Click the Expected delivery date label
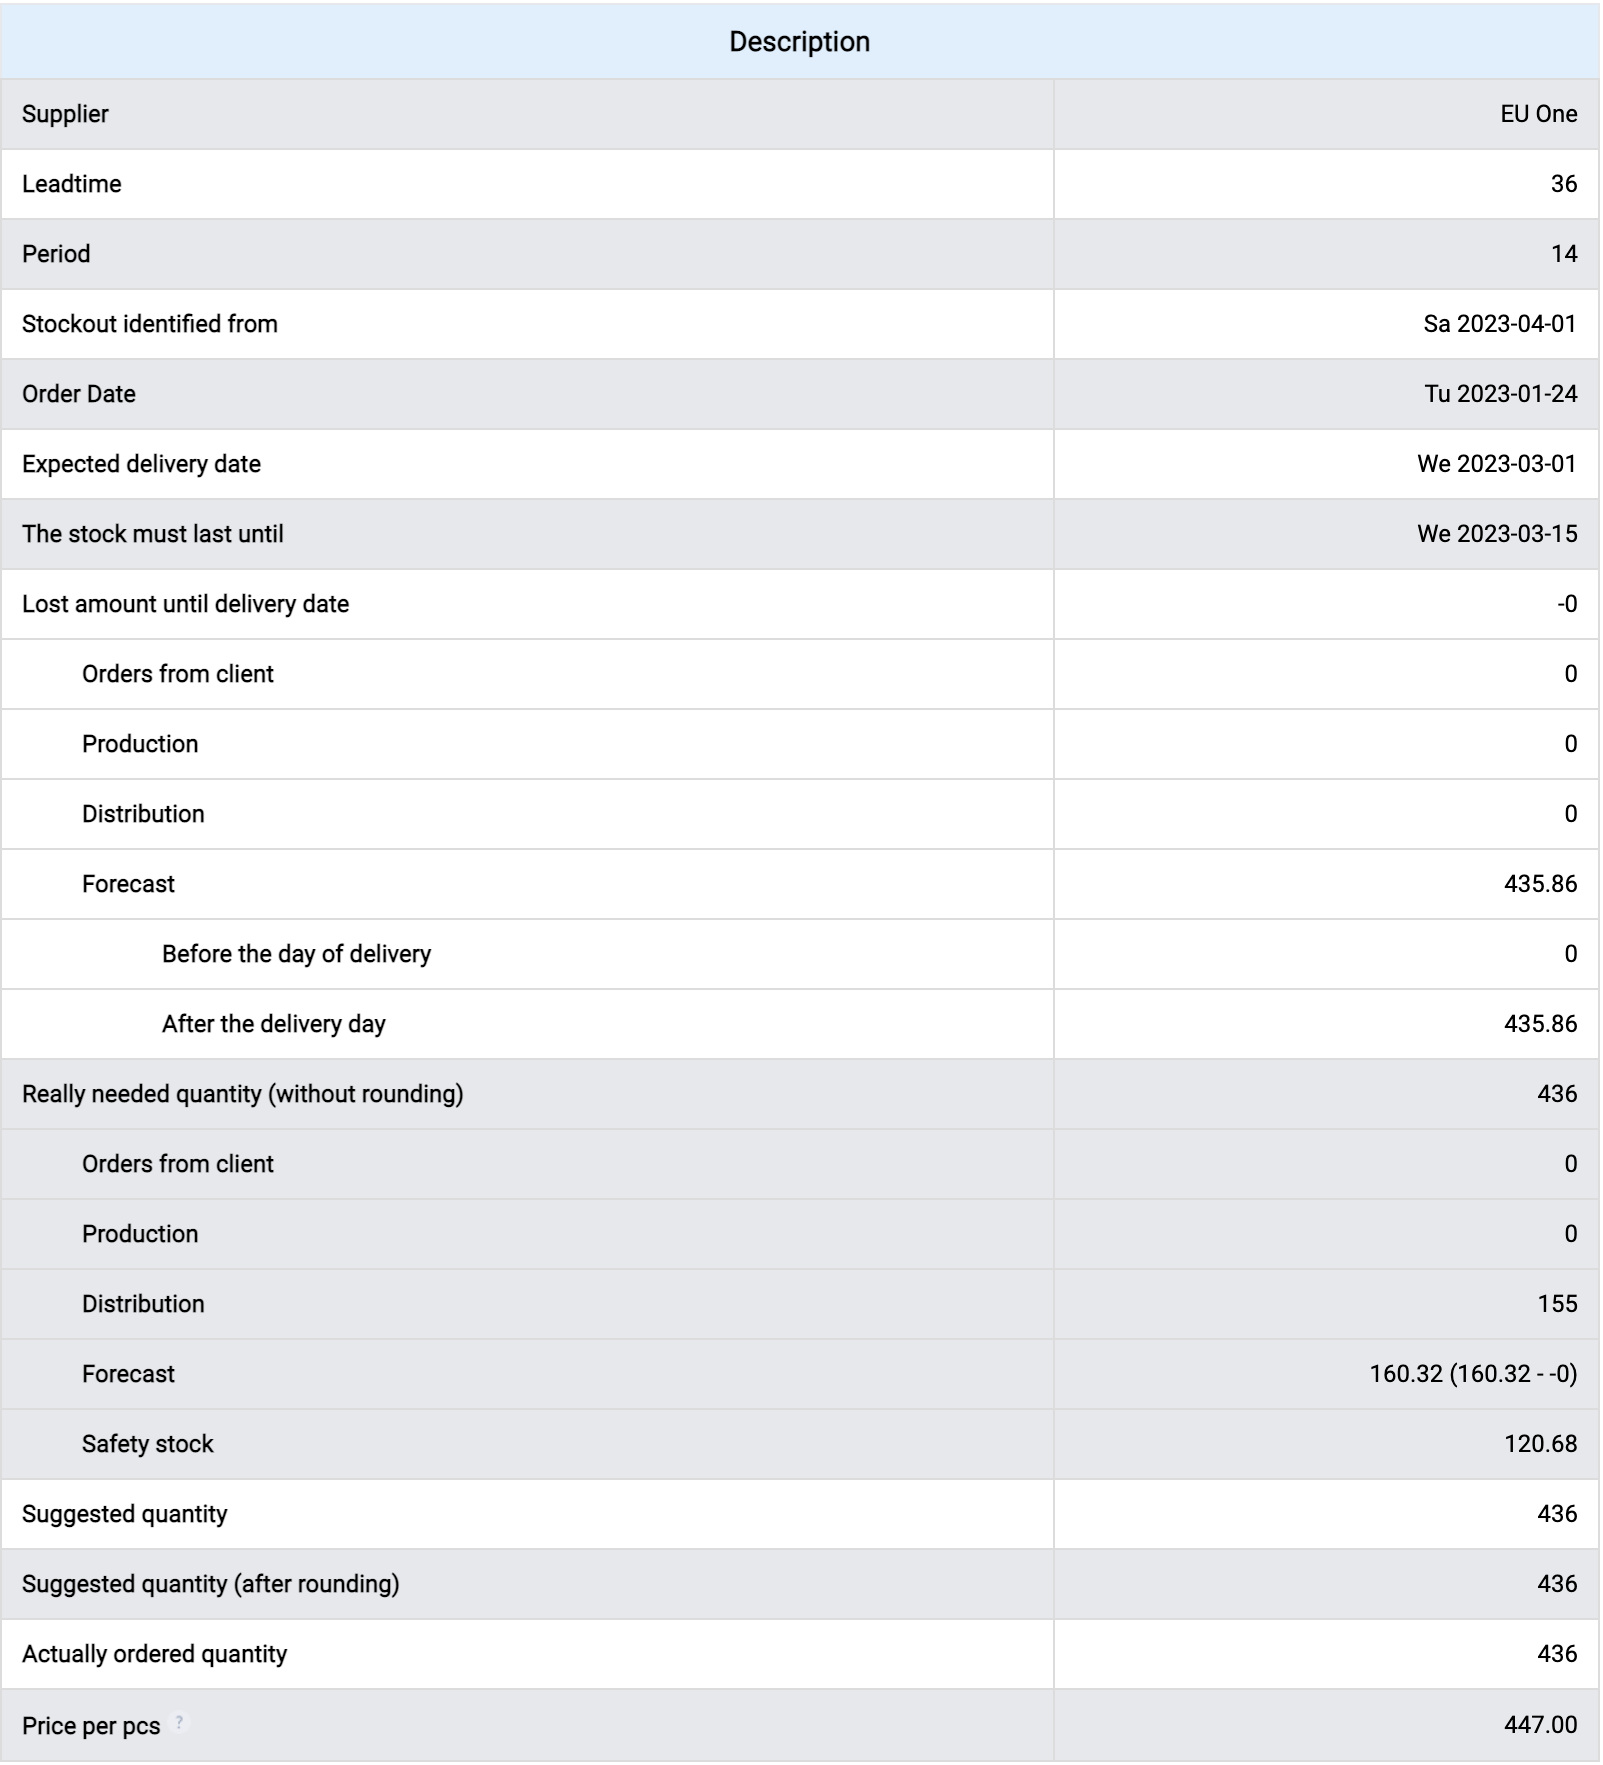Viewport: 1603px width, 1765px height. pyautogui.click(x=141, y=464)
